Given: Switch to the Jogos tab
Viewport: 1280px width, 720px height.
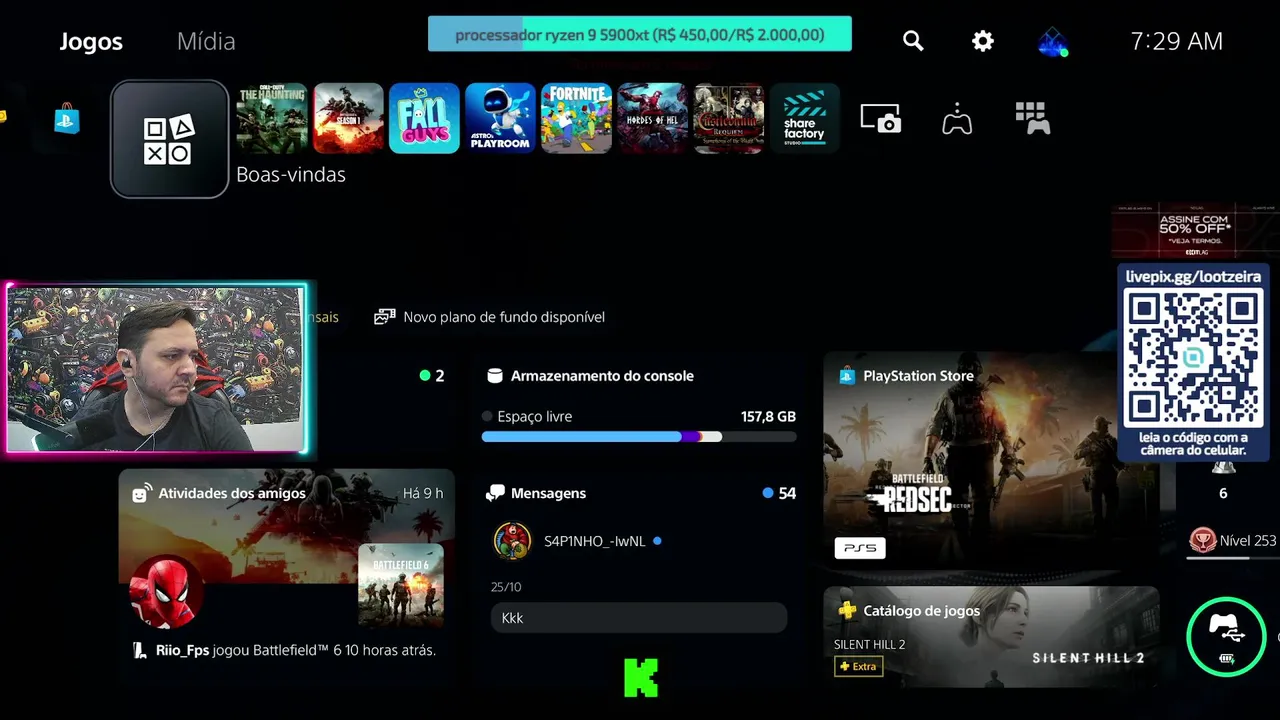Looking at the screenshot, I should coord(91,41).
